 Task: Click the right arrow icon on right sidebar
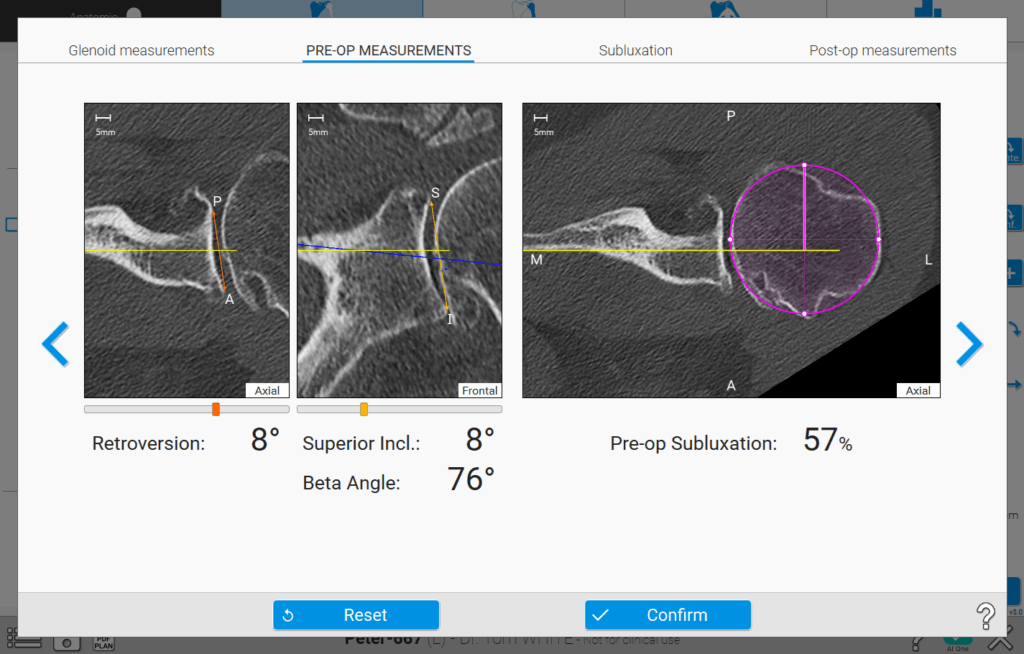1014,384
